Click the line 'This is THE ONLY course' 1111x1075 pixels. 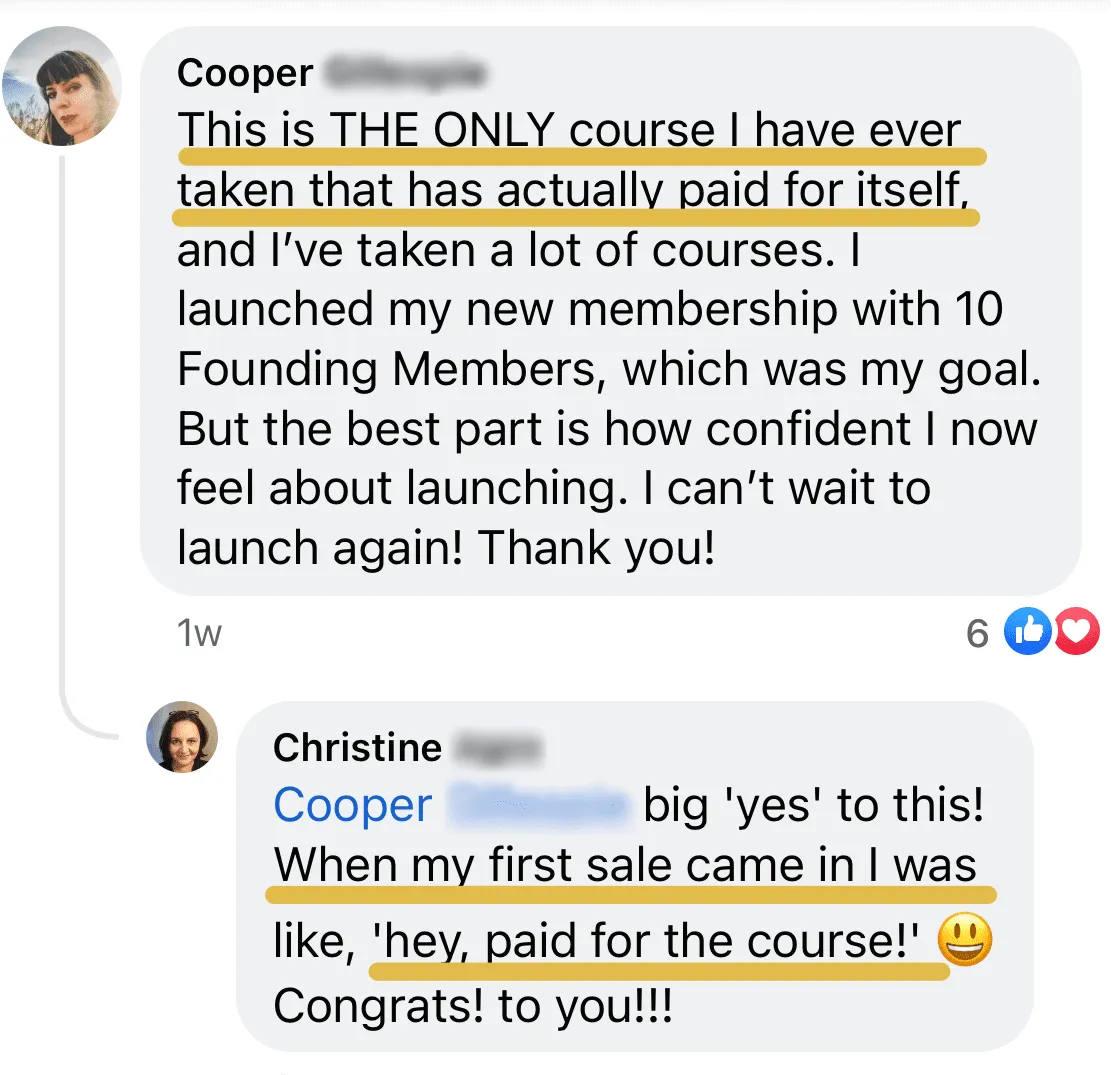coord(436,130)
